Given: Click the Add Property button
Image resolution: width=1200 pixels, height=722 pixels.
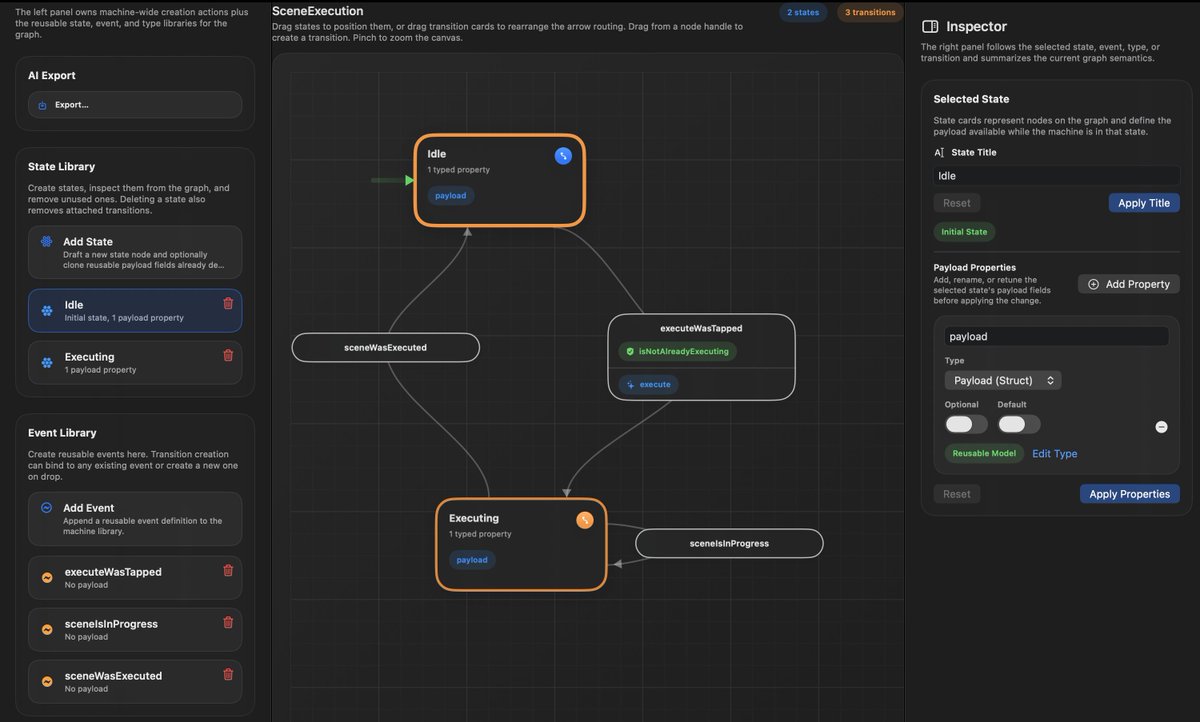Looking at the screenshot, I should click(1129, 284).
